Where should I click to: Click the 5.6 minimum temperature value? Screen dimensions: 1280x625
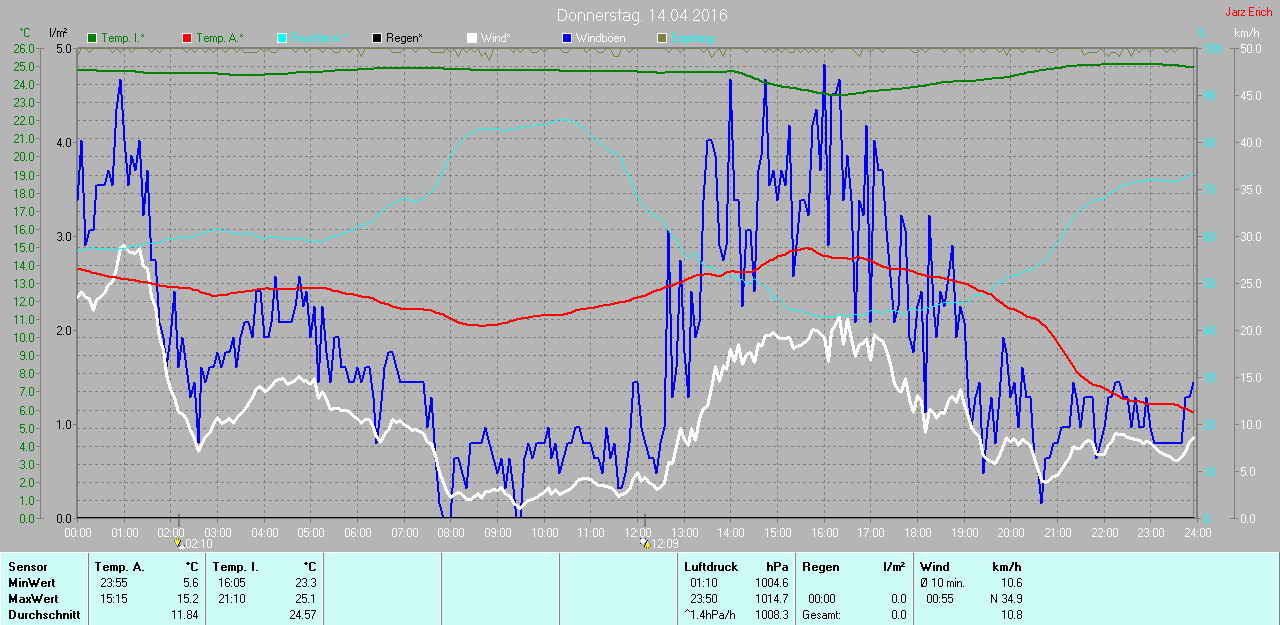(x=190, y=583)
